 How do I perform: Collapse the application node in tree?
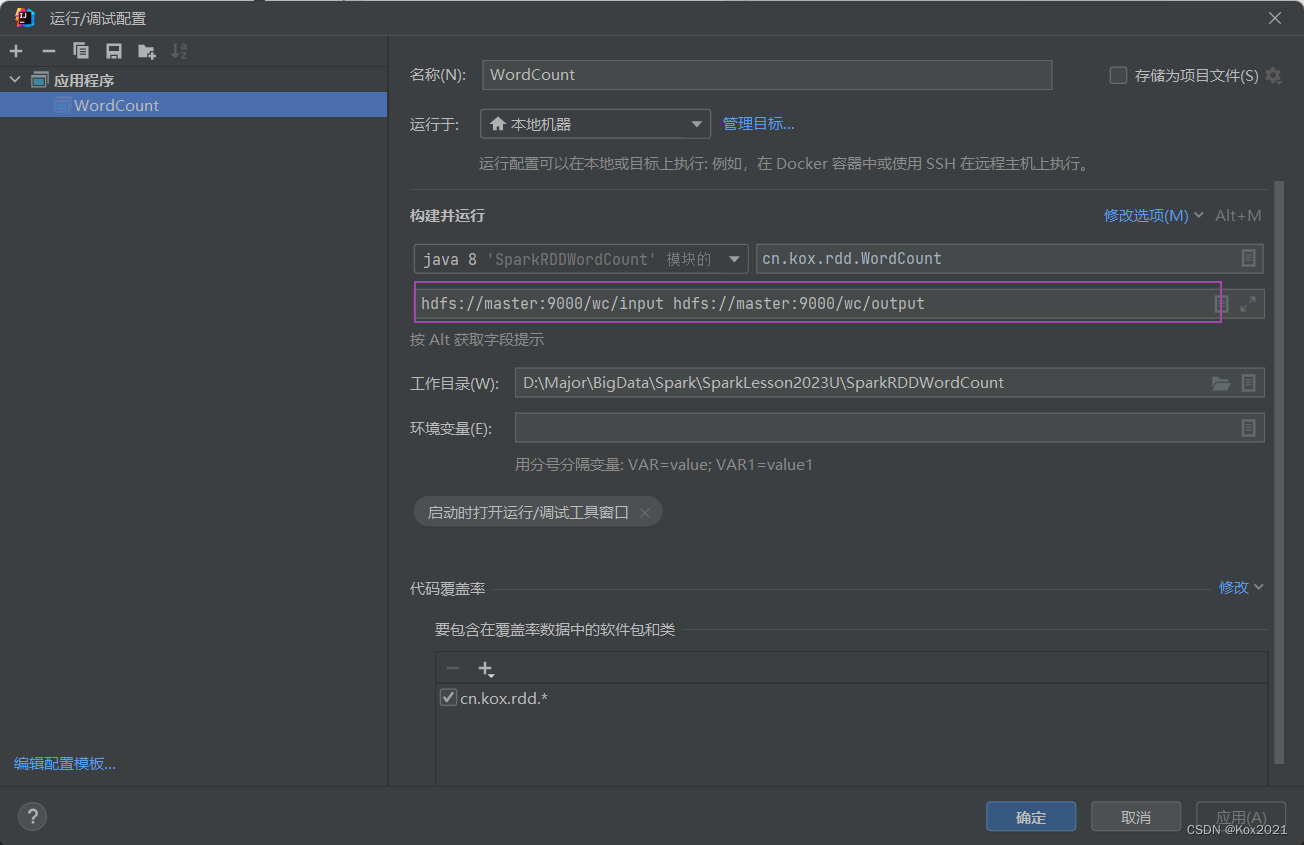pos(14,80)
